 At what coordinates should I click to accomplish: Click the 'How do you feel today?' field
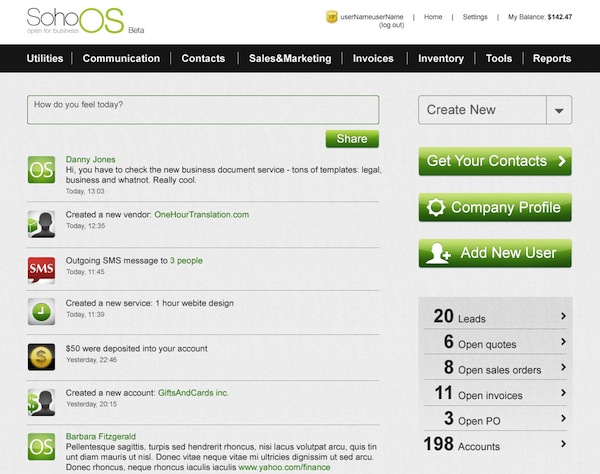pyautogui.click(x=203, y=110)
